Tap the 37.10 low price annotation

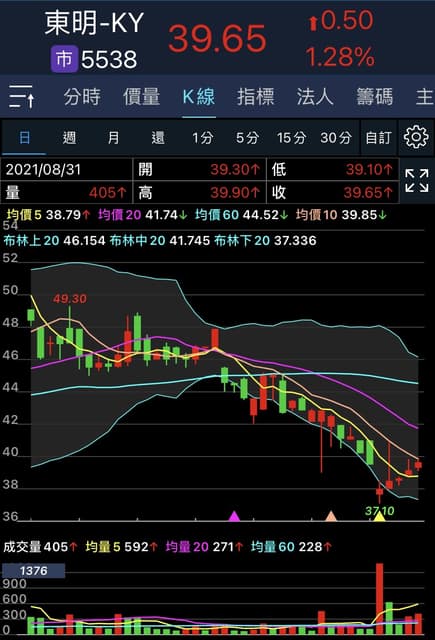click(x=380, y=511)
